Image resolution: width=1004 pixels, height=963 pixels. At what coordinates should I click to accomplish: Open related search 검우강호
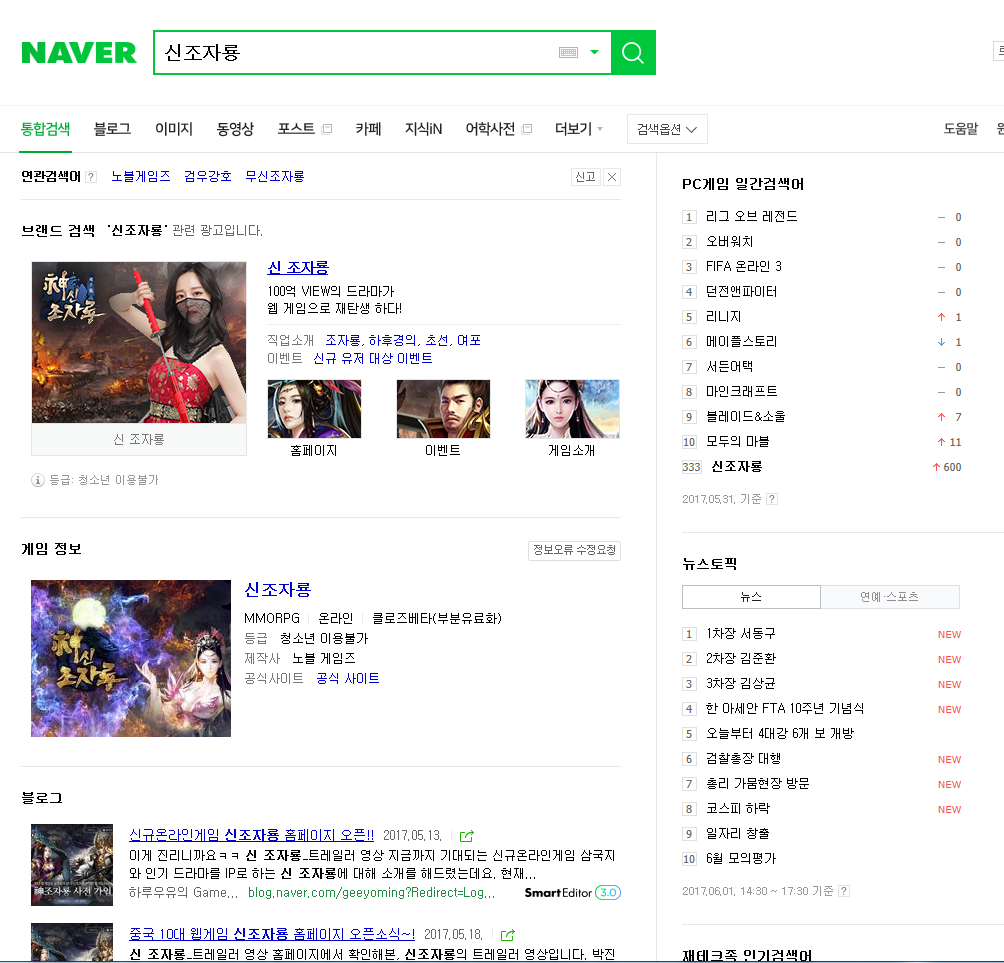(x=207, y=176)
